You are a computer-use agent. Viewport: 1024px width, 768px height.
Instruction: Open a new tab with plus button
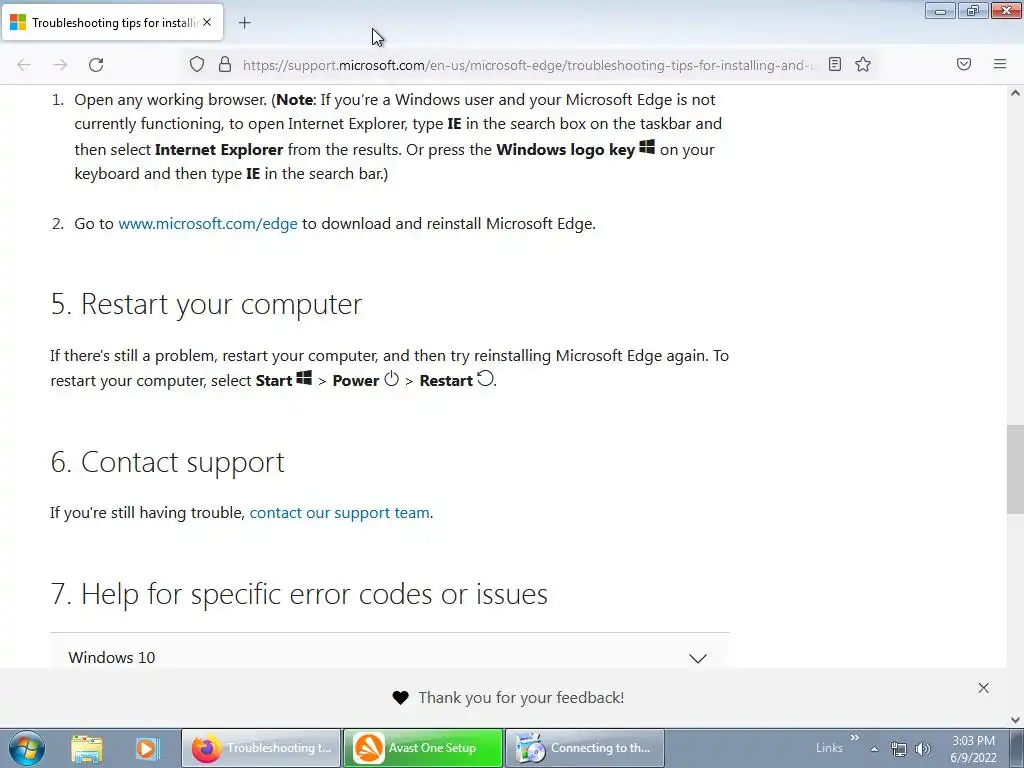point(244,23)
